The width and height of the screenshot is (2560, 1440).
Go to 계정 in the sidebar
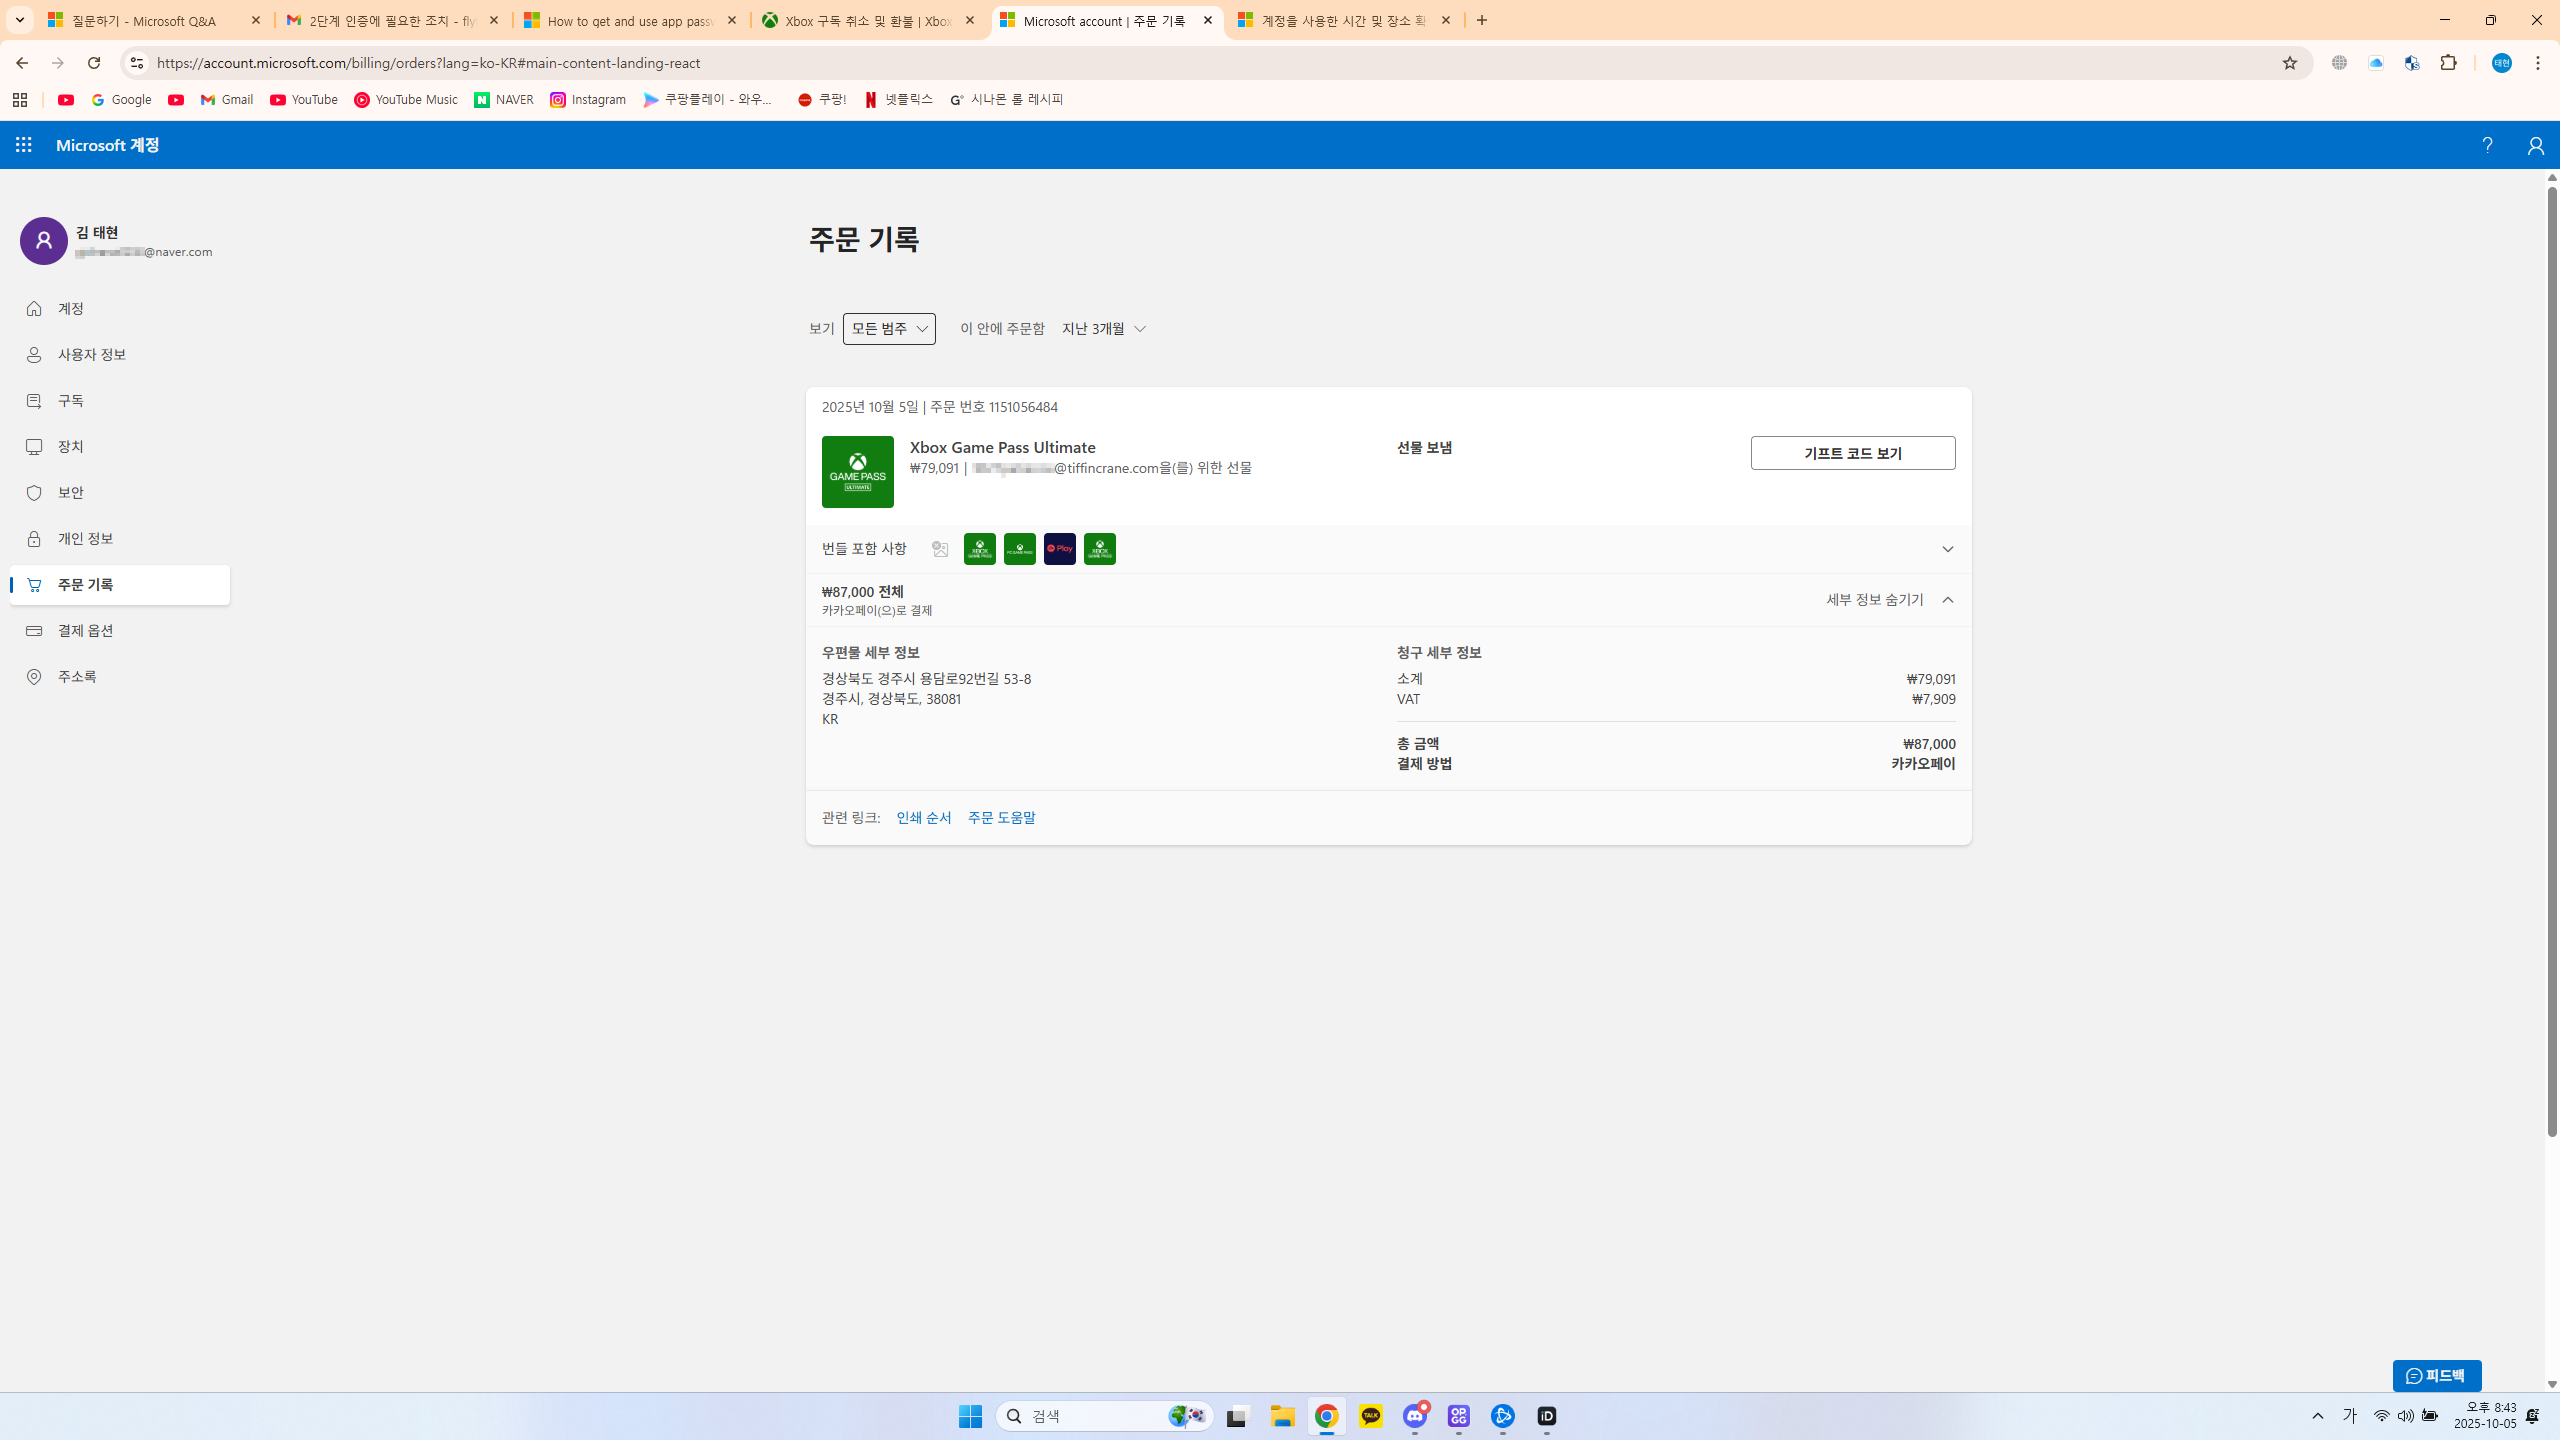120,309
